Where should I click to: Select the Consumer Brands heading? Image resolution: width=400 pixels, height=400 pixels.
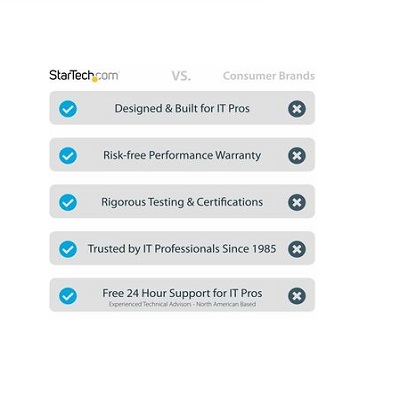pyautogui.click(x=269, y=76)
